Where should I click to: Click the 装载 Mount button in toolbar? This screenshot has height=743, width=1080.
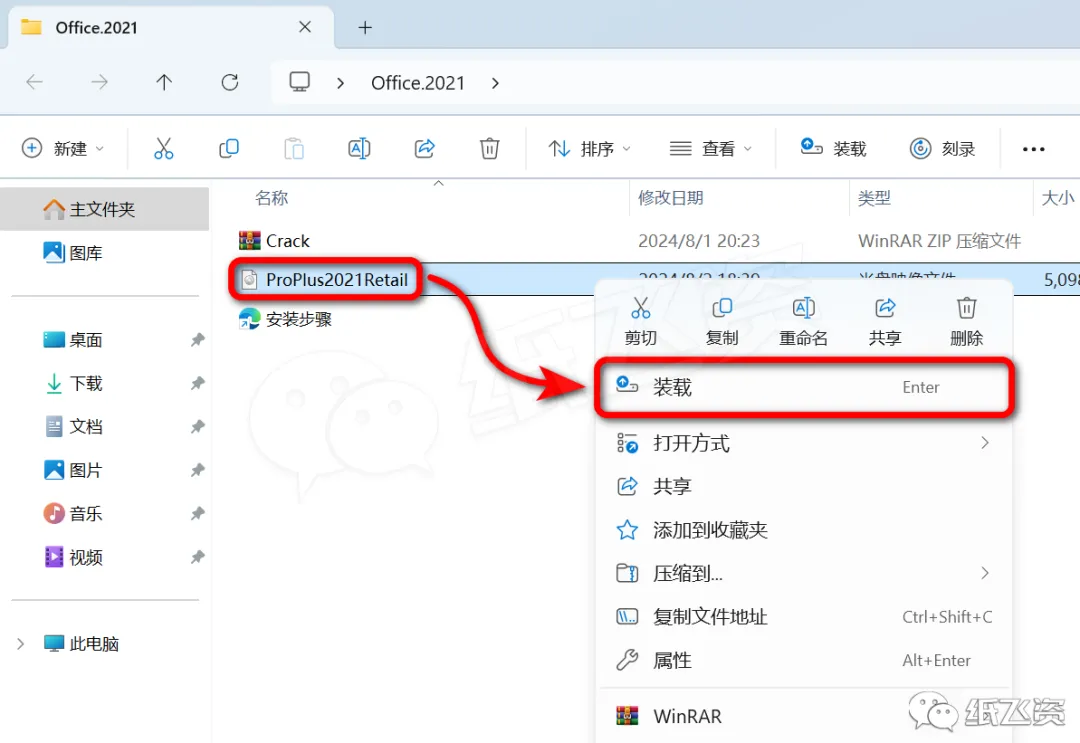click(833, 148)
